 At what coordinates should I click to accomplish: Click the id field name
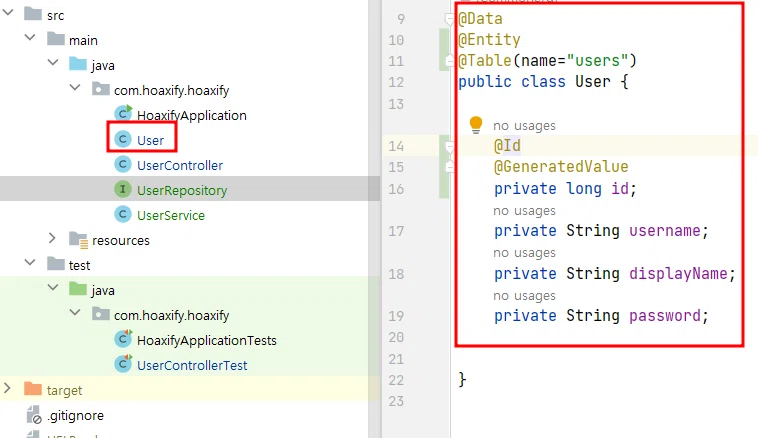click(620, 189)
